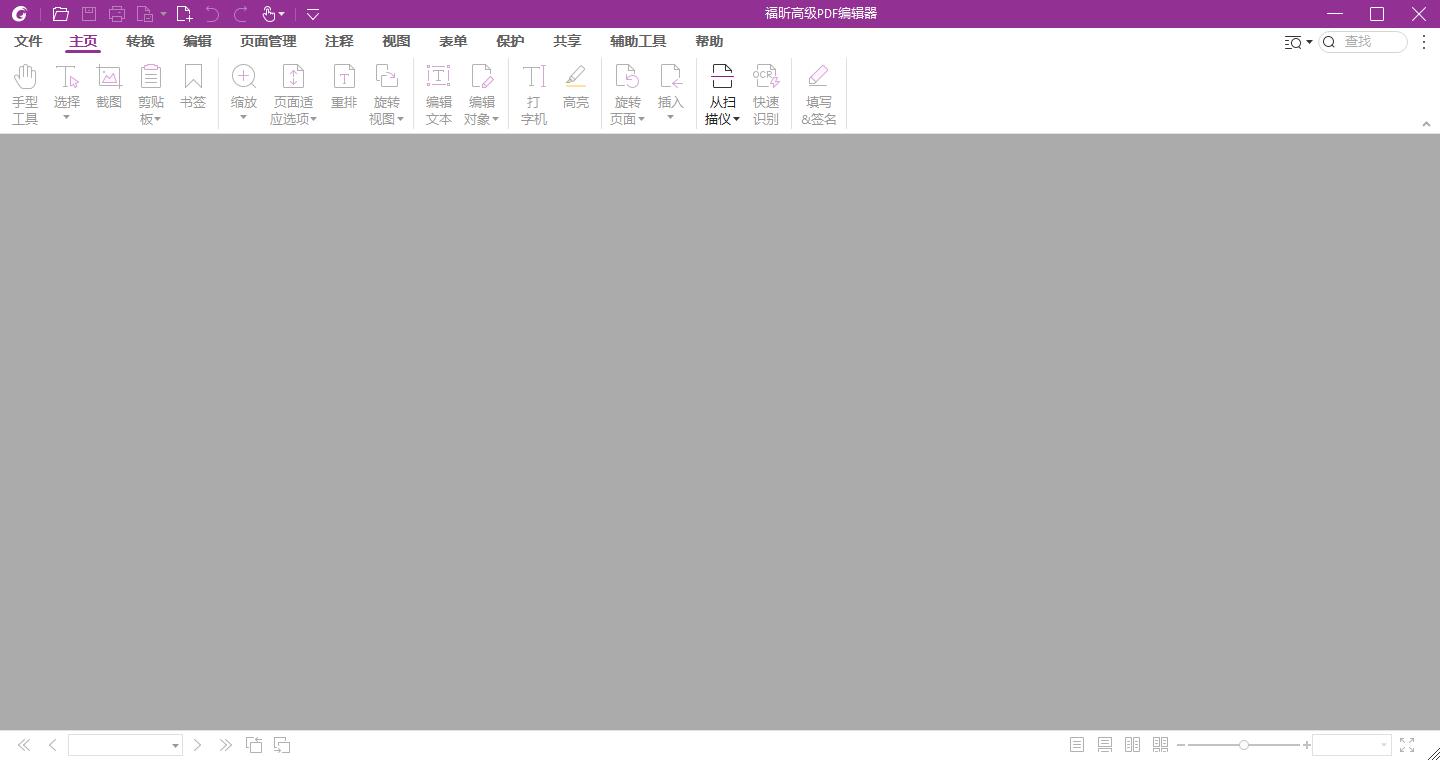Click the Open file folder icon
1440x760 pixels.
click(61, 14)
